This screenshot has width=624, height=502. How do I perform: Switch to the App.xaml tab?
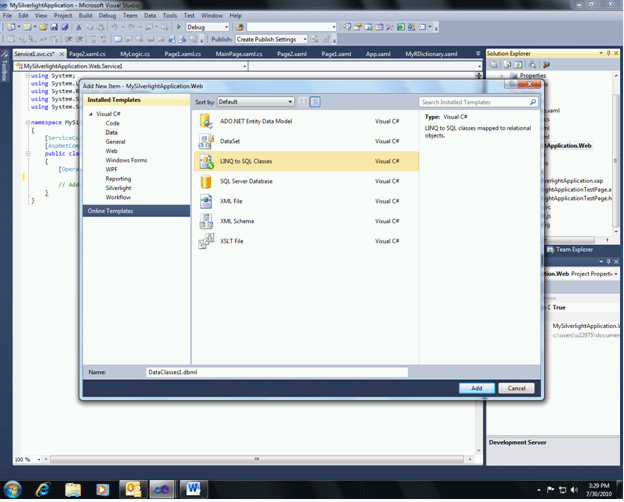coord(378,54)
